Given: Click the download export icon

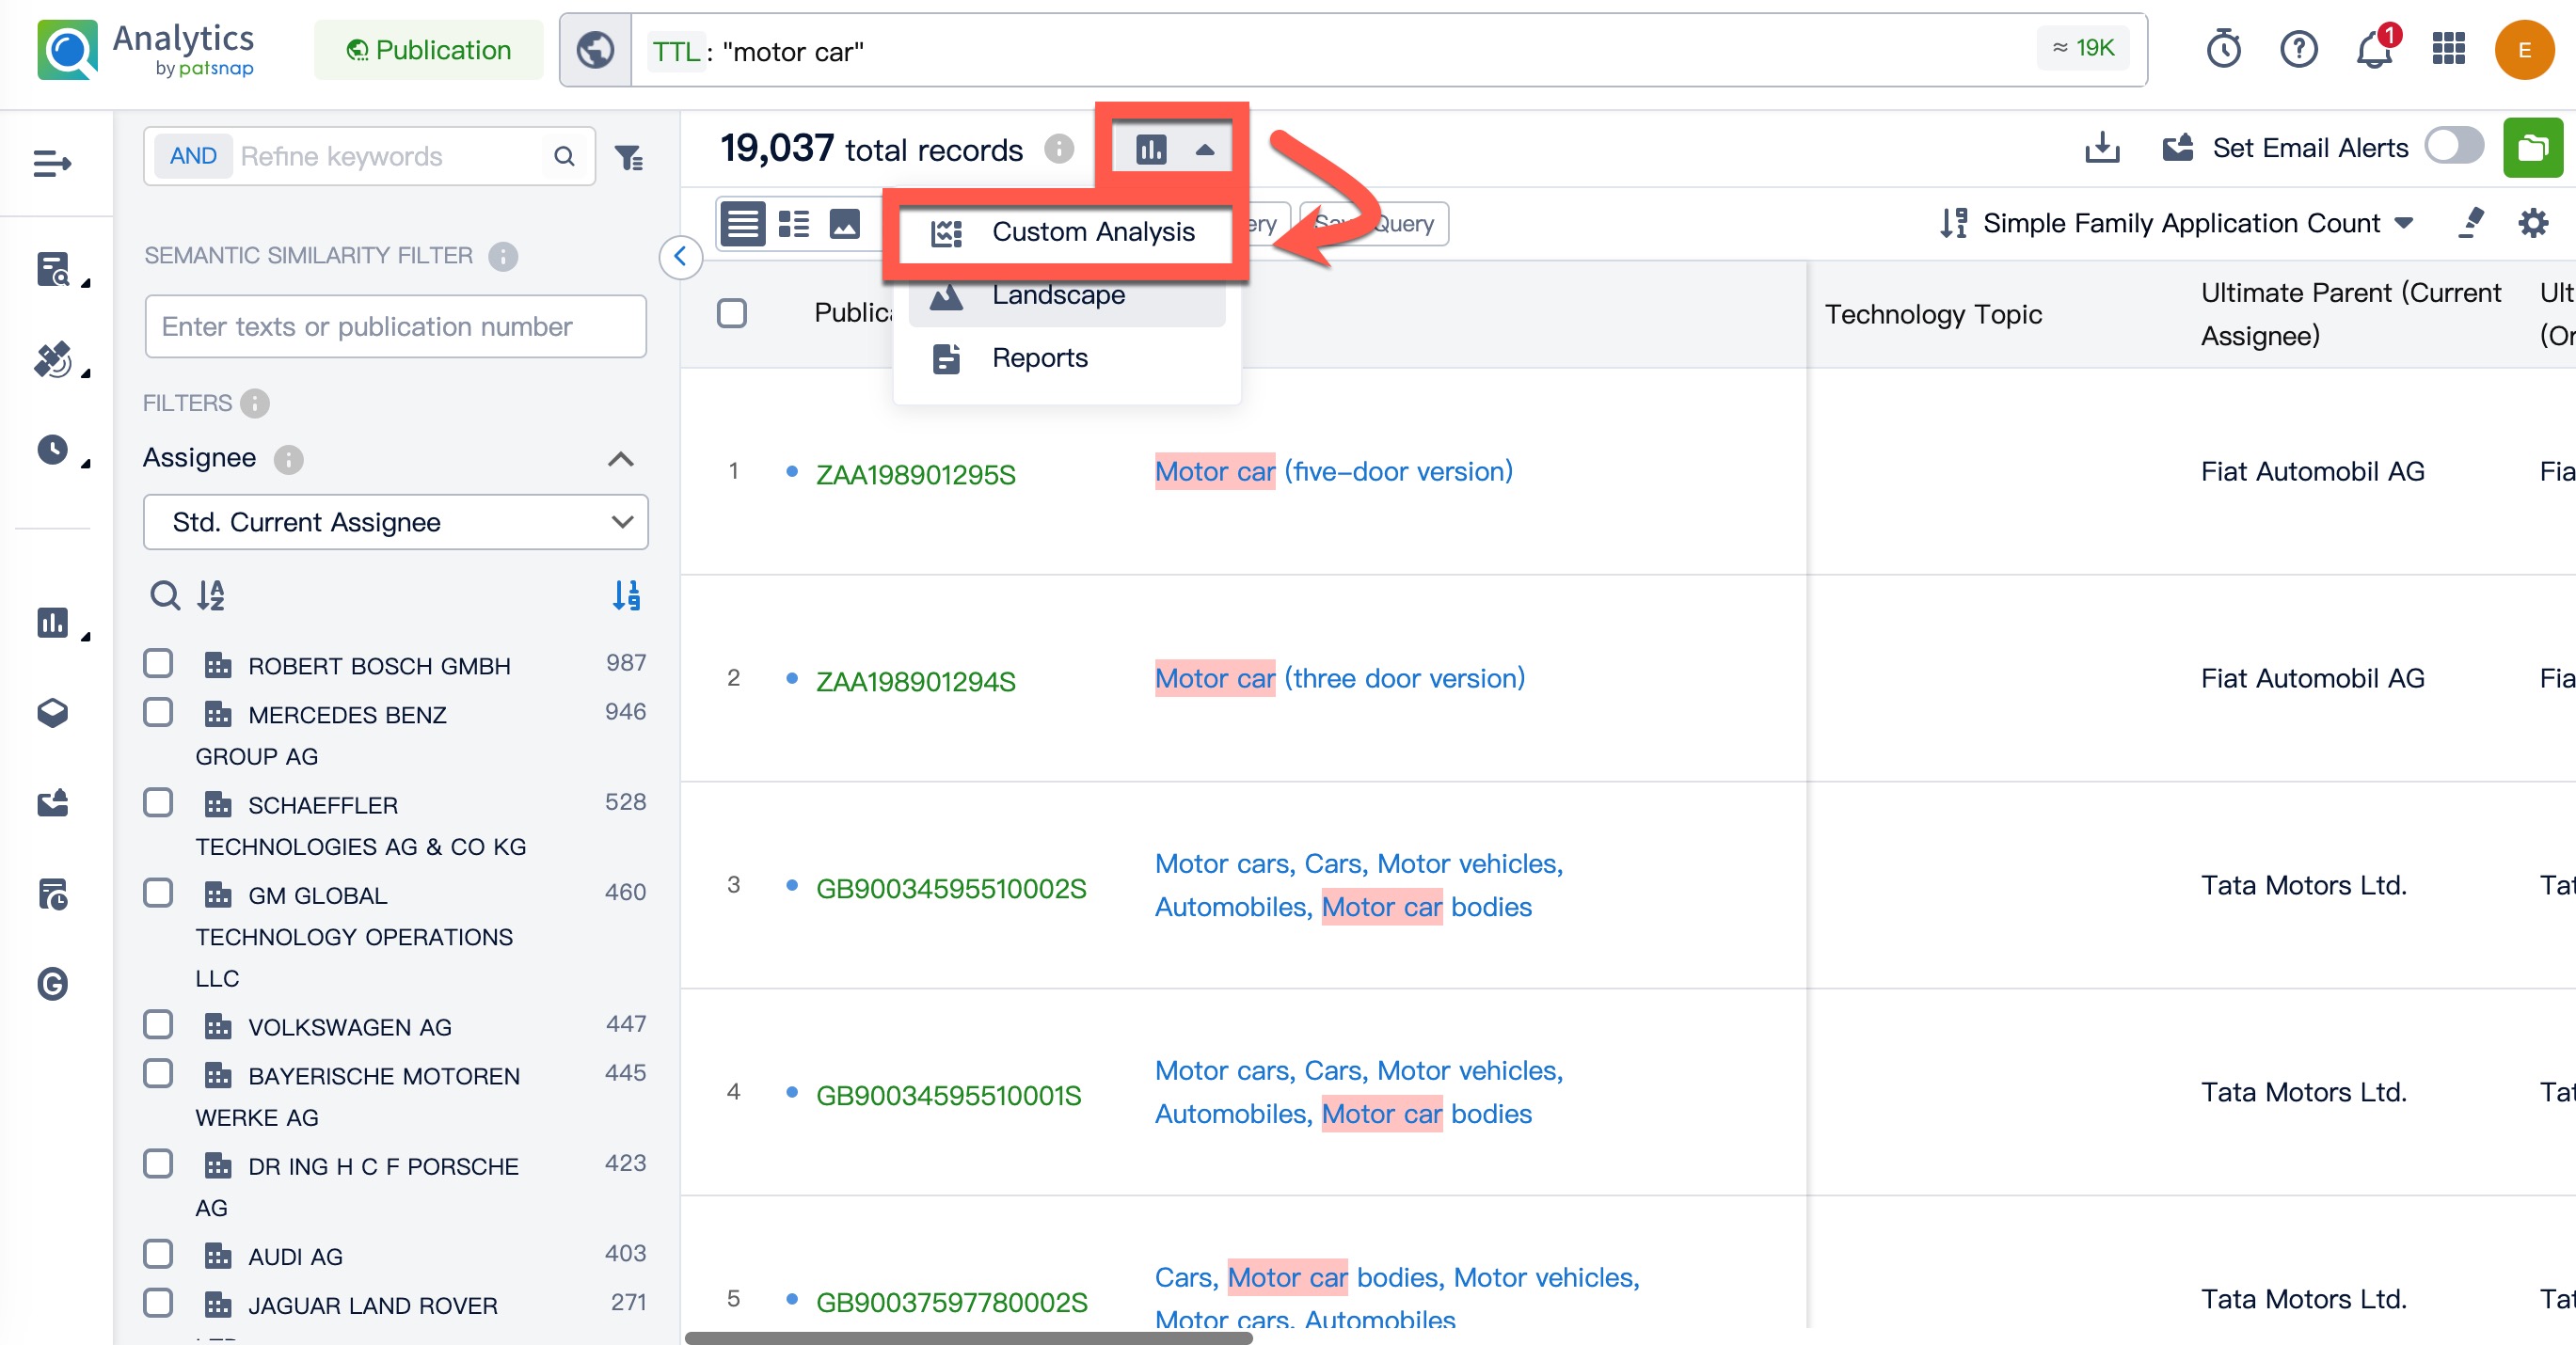Looking at the screenshot, I should (2102, 148).
